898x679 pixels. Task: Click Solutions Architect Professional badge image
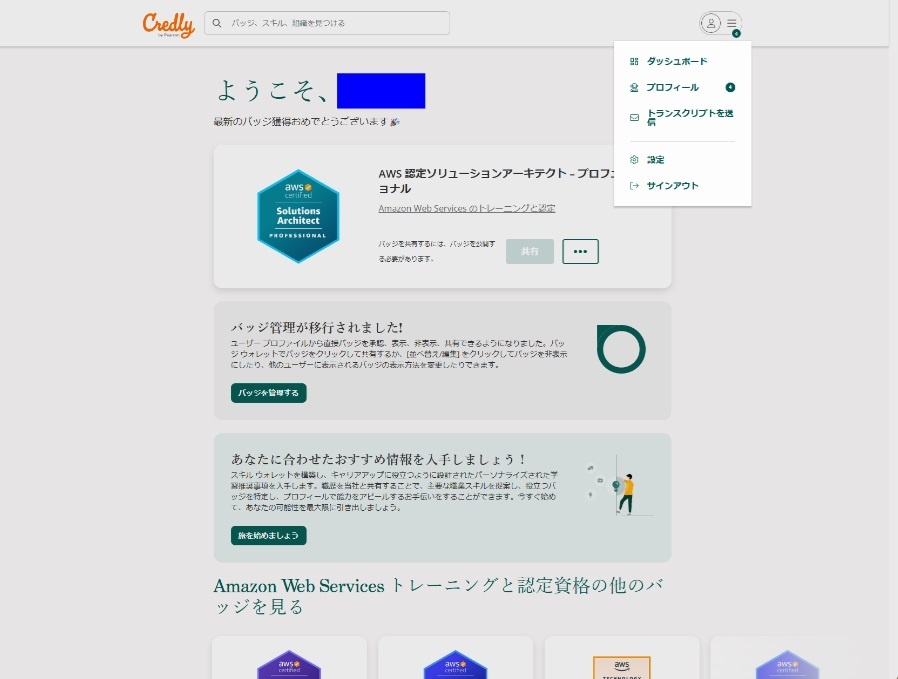point(298,216)
